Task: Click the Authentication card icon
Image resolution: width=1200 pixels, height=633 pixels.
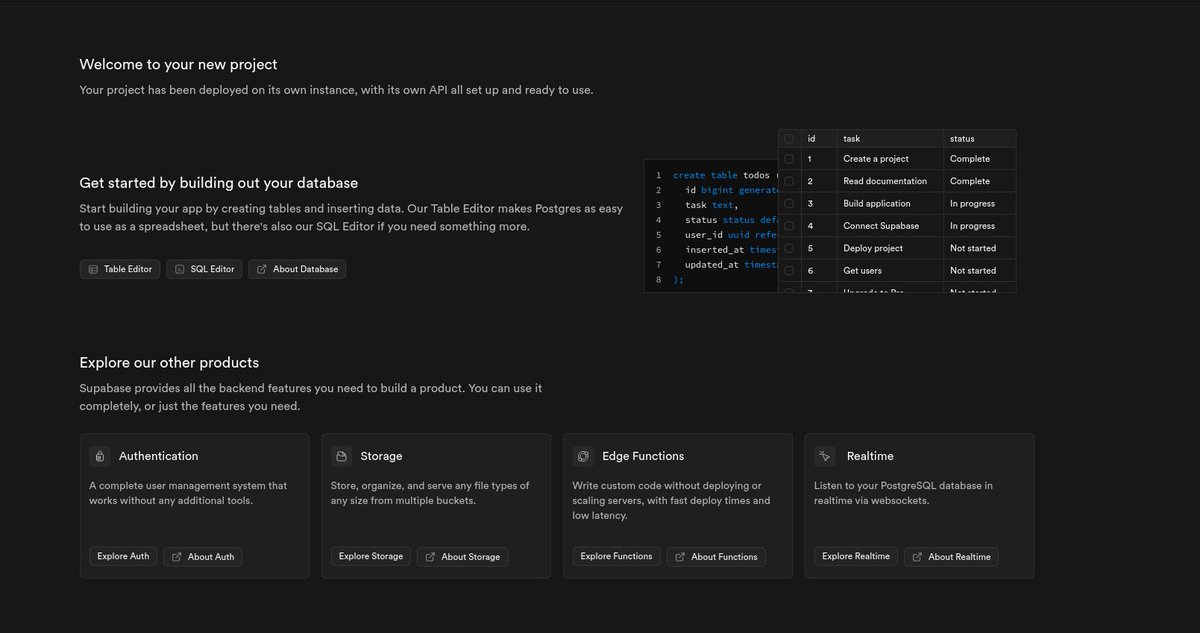Action: [x=100, y=456]
